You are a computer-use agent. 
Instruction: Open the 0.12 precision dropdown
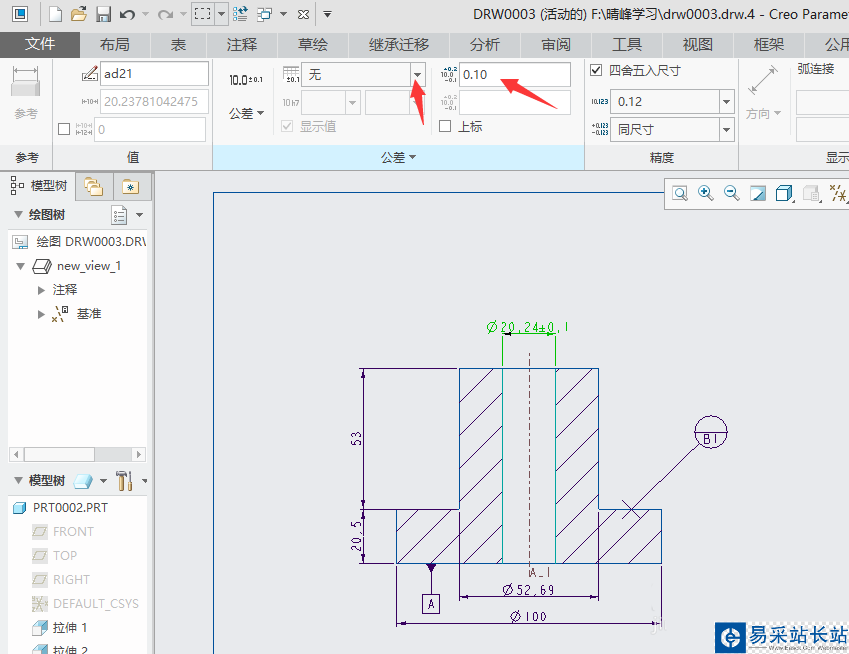[726, 102]
